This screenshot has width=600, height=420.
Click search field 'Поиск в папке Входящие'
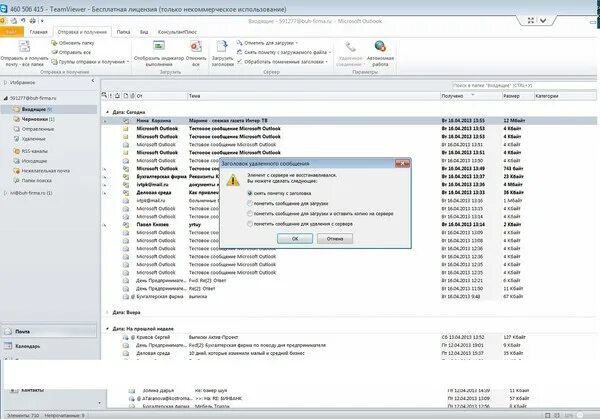click(523, 85)
